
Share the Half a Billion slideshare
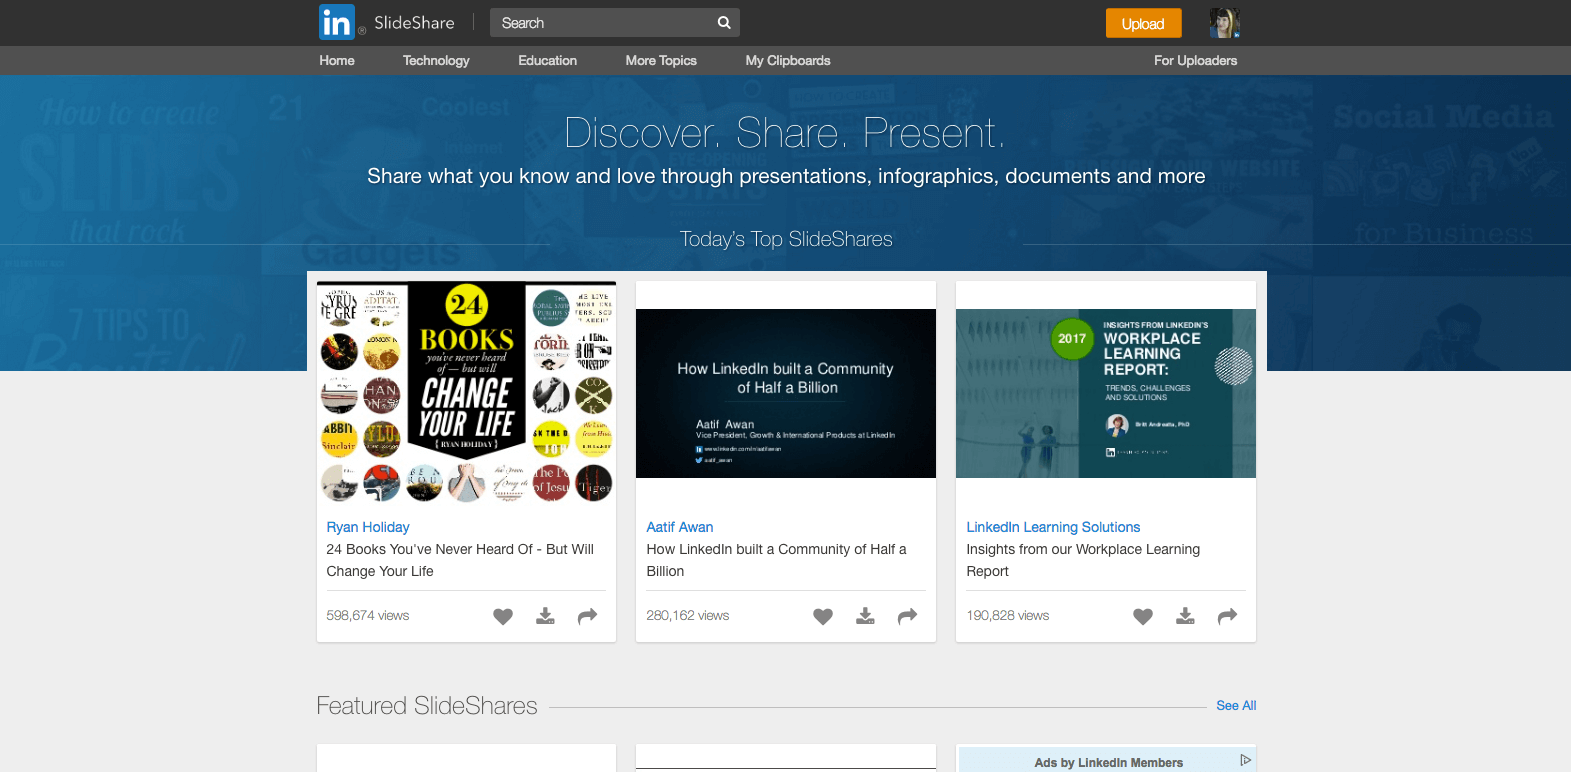[x=908, y=616]
